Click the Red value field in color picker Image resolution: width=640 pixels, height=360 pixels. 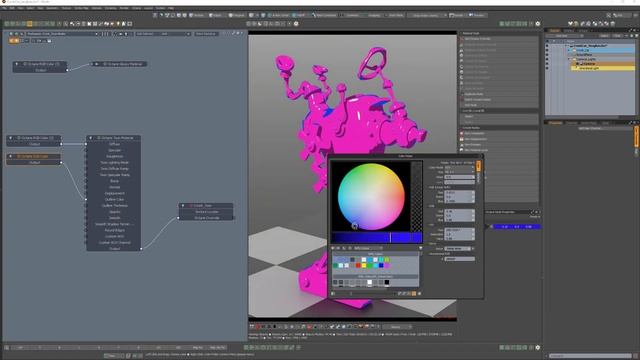tap(459, 192)
